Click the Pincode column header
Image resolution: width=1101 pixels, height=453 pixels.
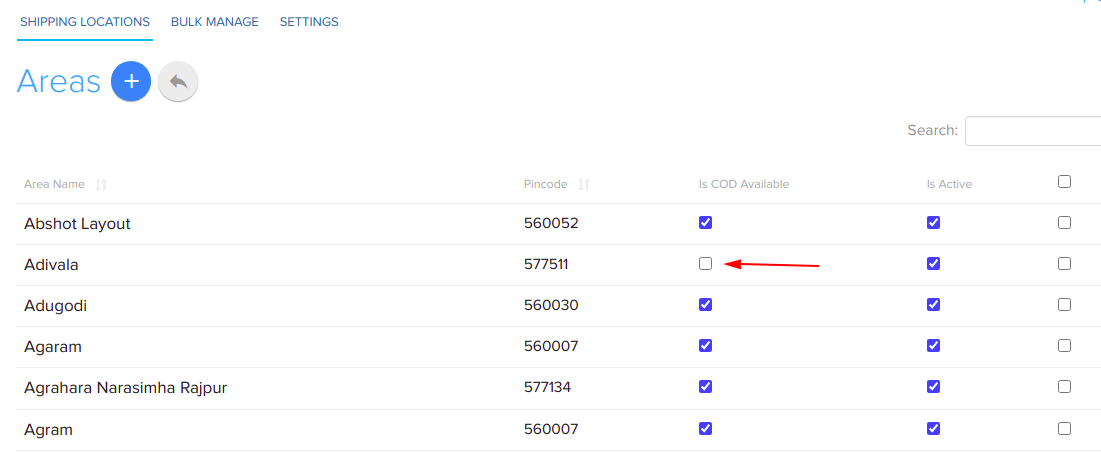click(x=546, y=185)
